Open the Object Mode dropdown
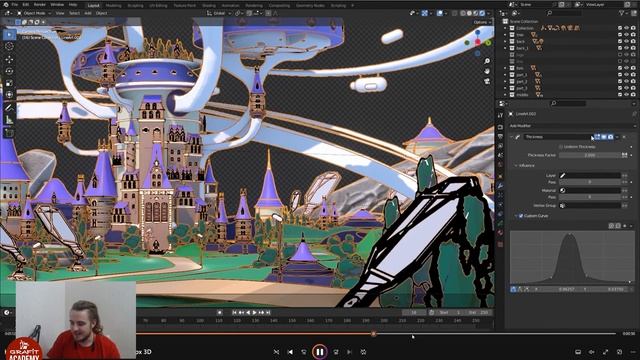This screenshot has height=360, width=640. (x=34, y=13)
